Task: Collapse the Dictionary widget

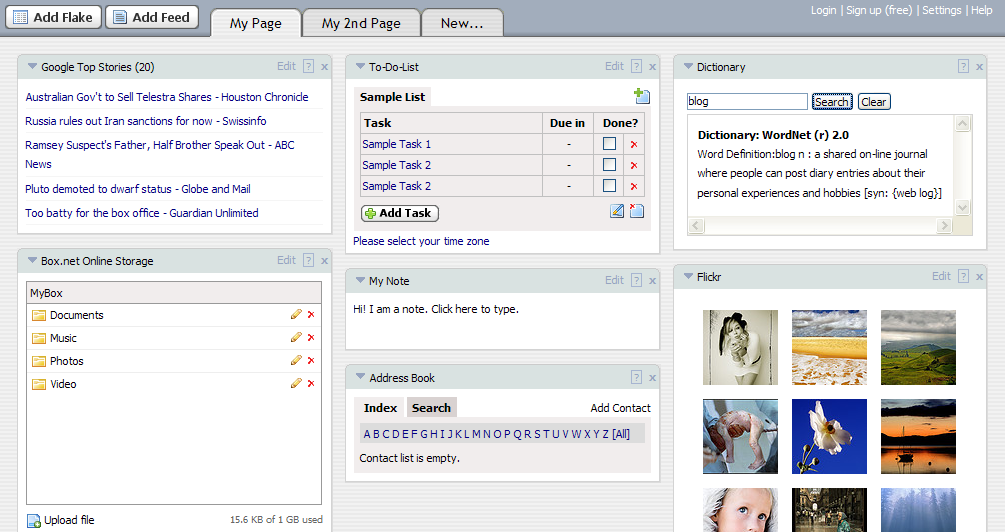Action: coord(688,66)
